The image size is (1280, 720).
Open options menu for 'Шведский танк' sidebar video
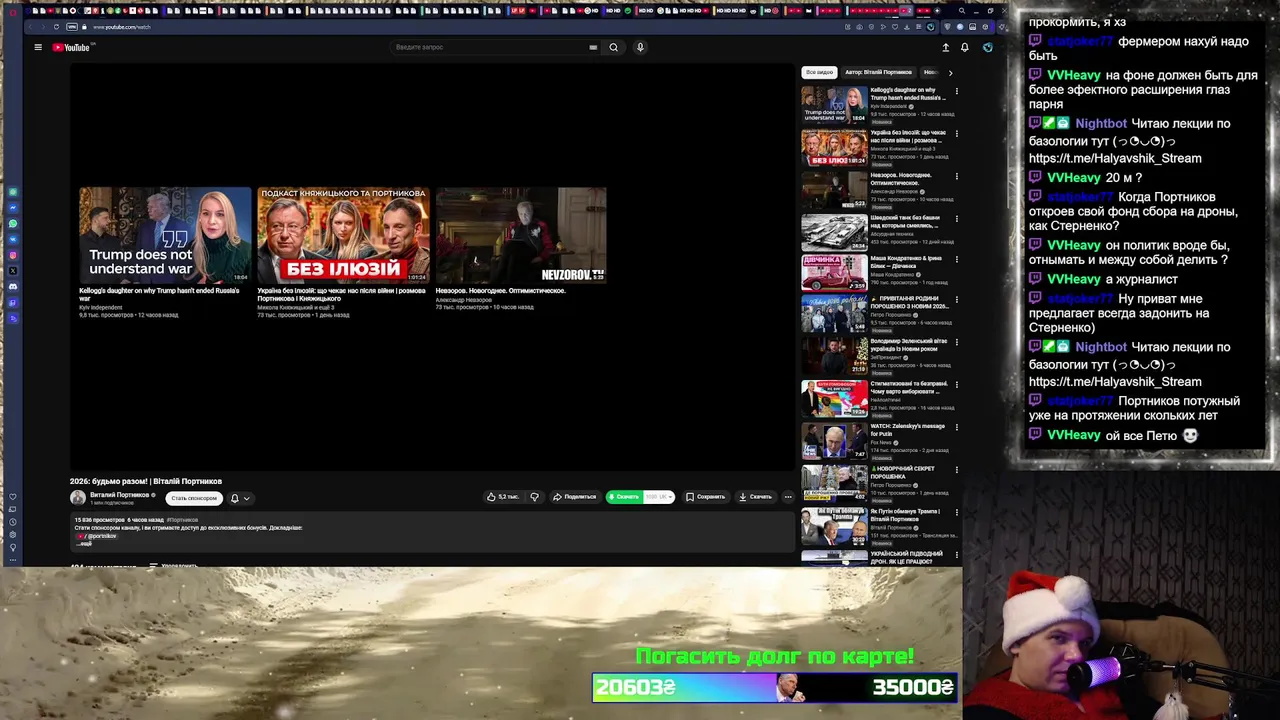[x=956, y=218]
